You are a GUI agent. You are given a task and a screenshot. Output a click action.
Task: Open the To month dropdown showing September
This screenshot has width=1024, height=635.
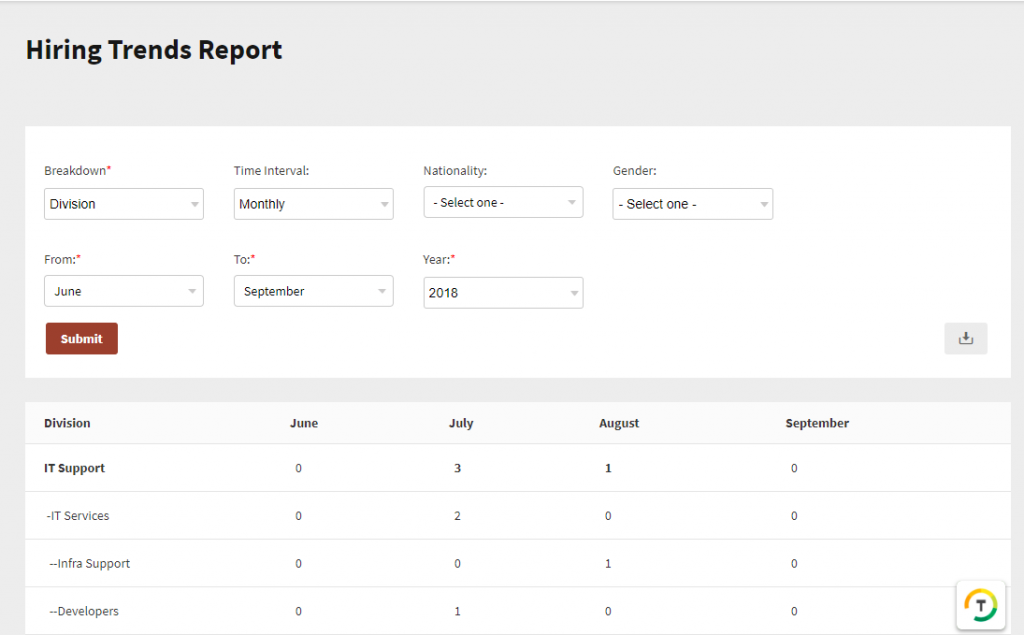click(x=313, y=291)
